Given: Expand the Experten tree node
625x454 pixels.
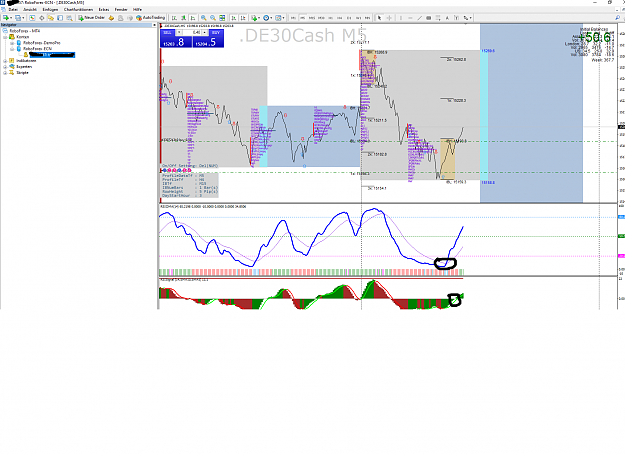Looking at the screenshot, I should coord(6,67).
